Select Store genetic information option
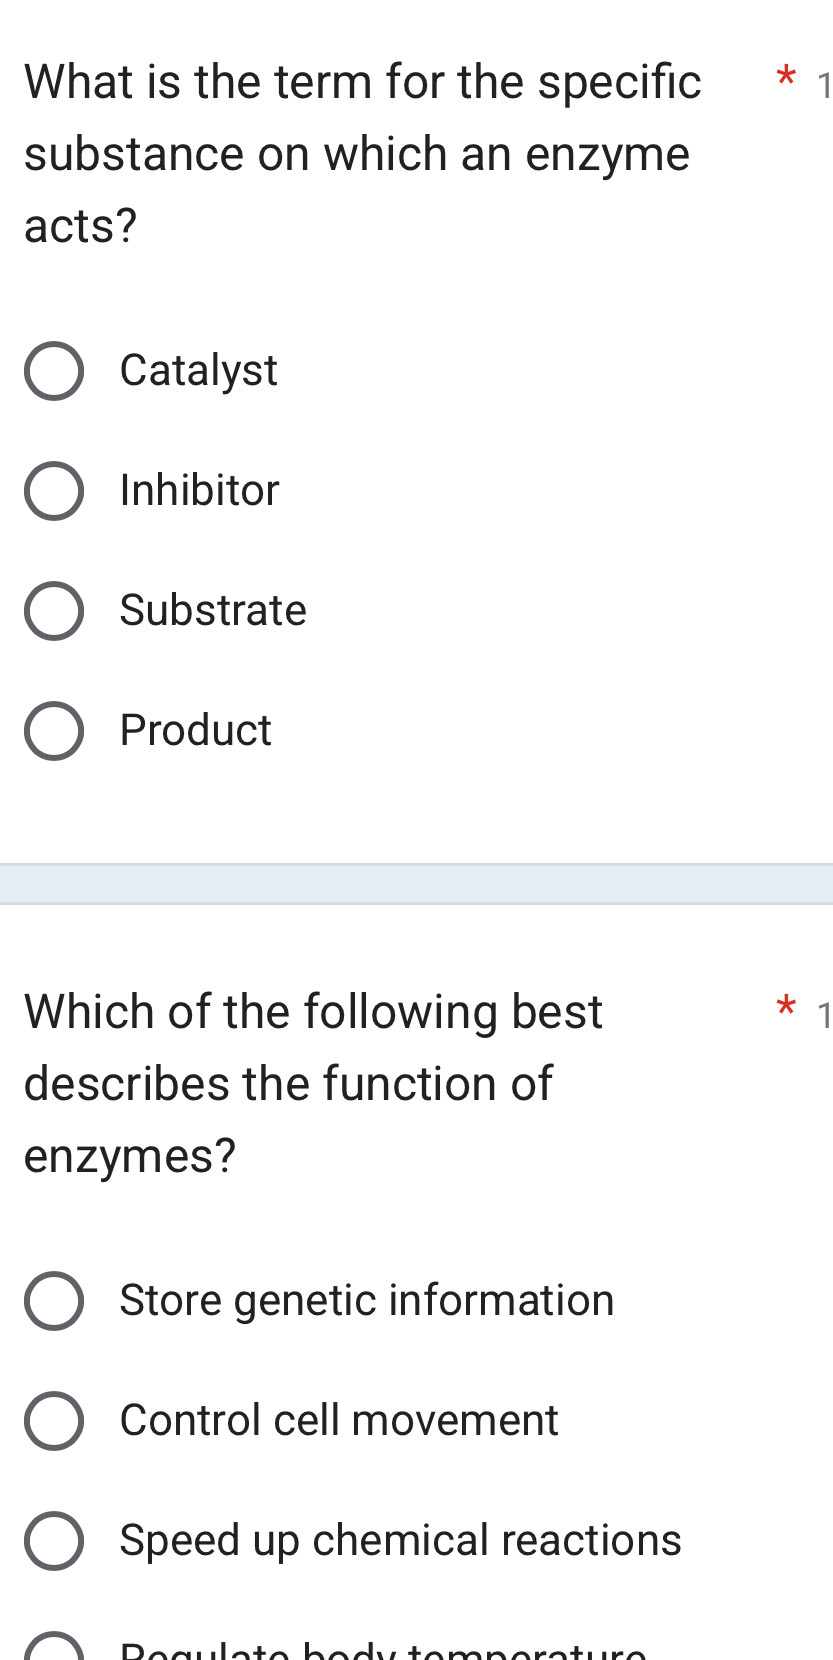The height and width of the screenshot is (1660, 833). click(x=55, y=1301)
